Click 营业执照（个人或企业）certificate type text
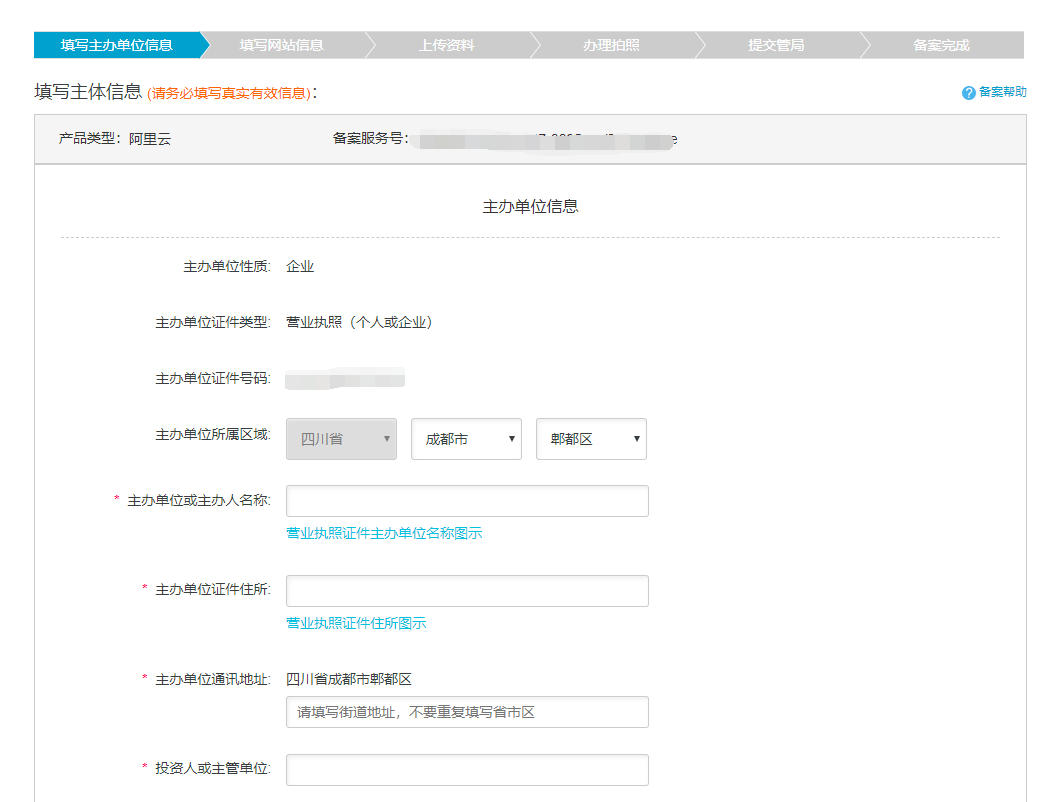 359,323
